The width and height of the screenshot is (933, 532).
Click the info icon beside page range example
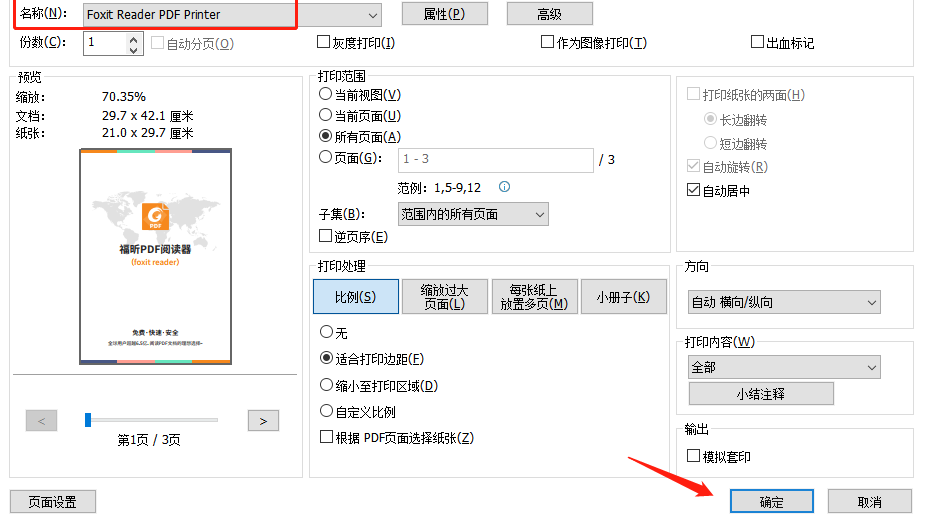pos(505,187)
